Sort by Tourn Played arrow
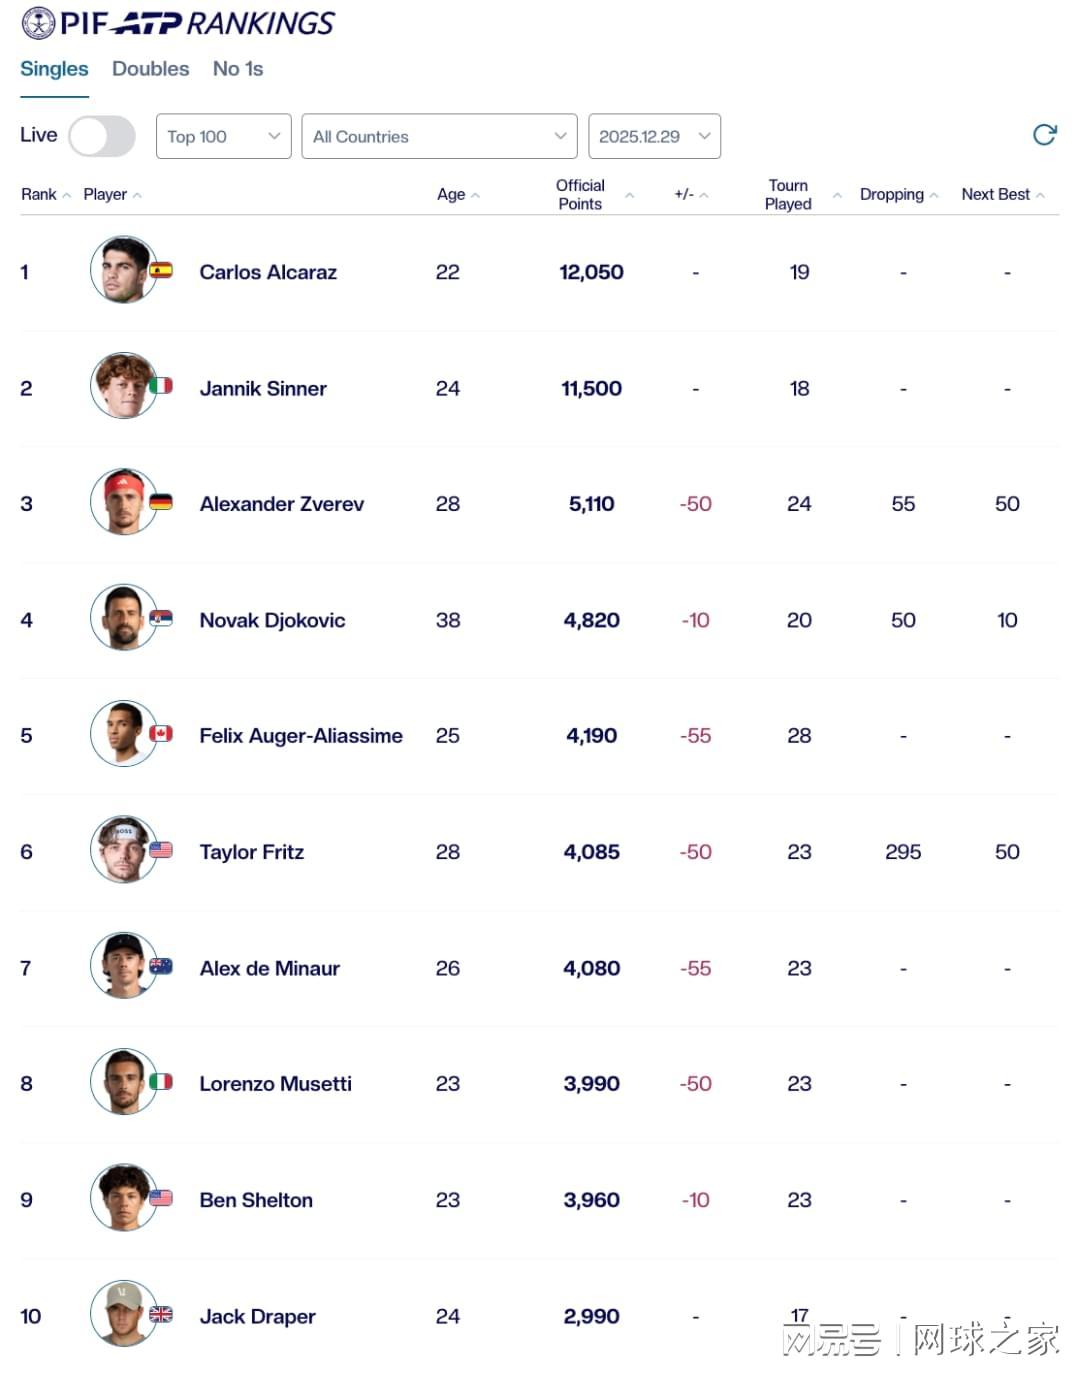This screenshot has width=1080, height=1373. click(x=837, y=195)
